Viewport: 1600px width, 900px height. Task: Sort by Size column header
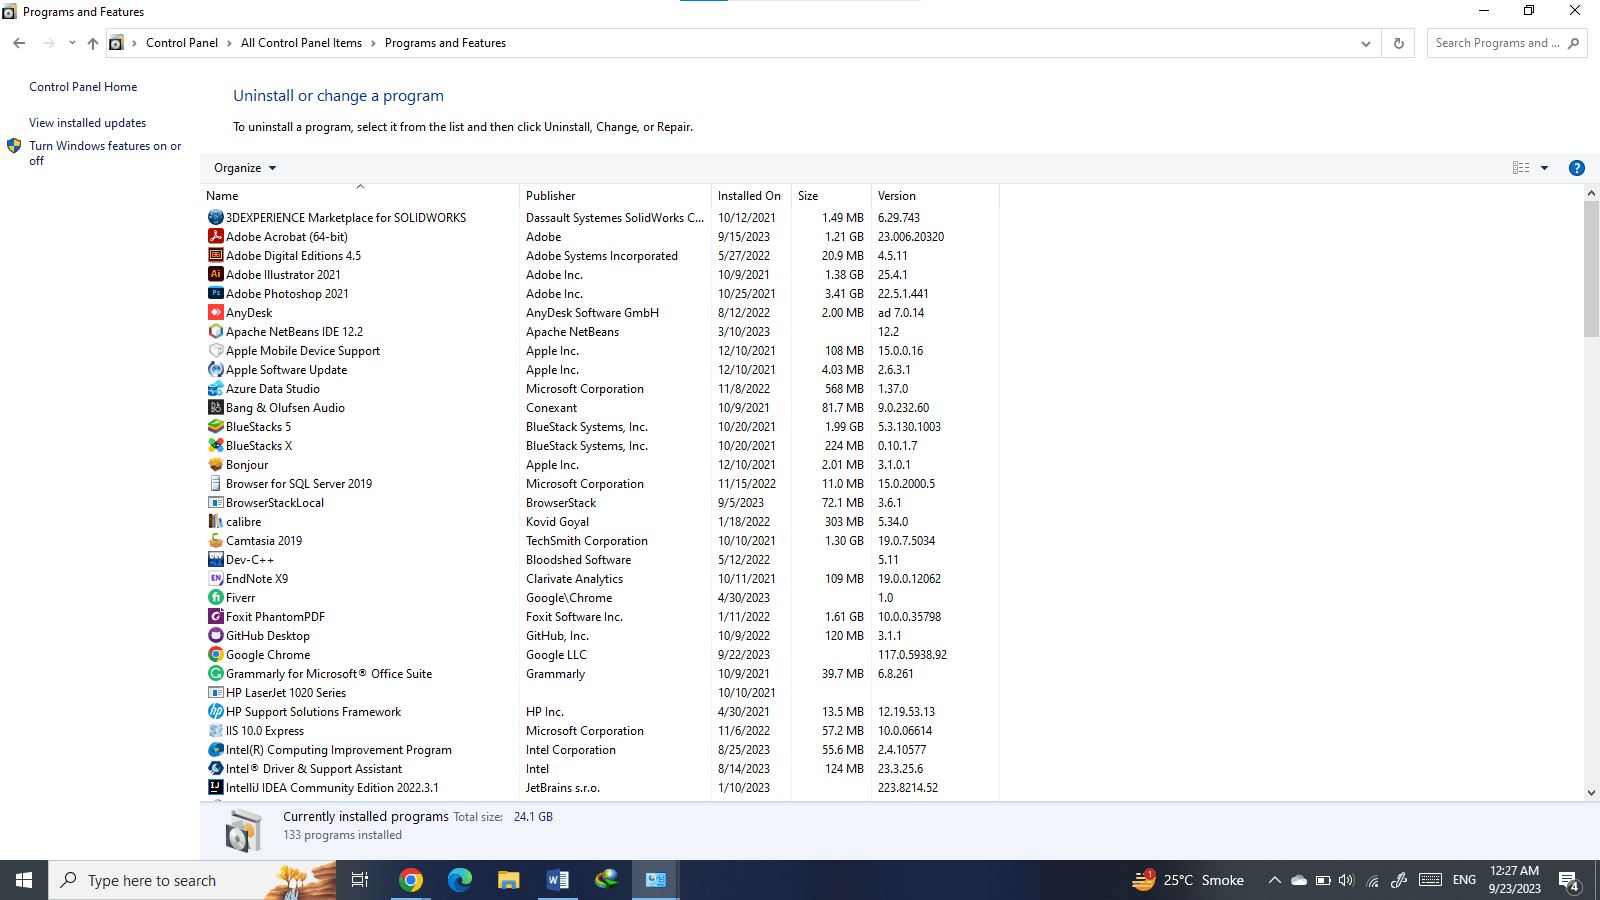coord(831,195)
